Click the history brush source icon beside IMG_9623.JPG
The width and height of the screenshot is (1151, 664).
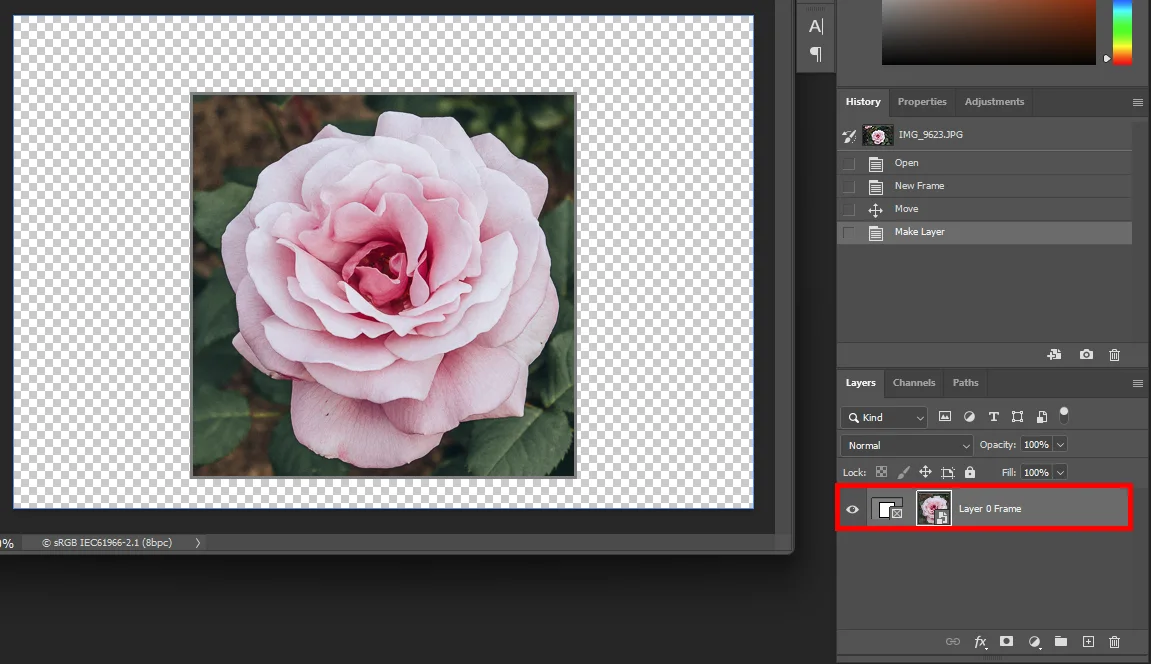pos(849,135)
